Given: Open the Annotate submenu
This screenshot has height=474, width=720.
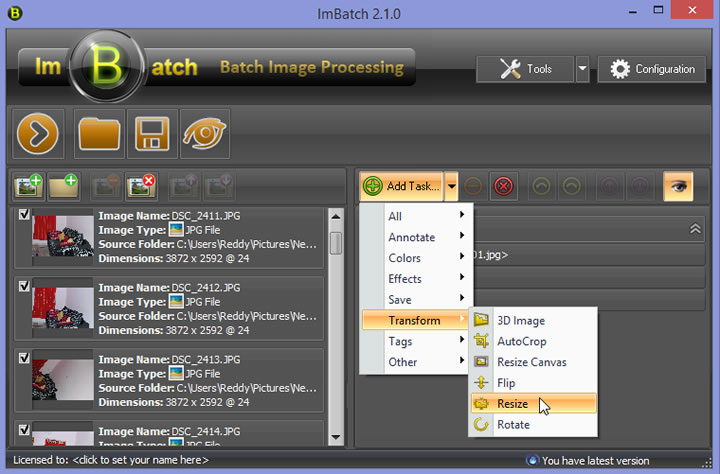Looking at the screenshot, I should tap(415, 237).
